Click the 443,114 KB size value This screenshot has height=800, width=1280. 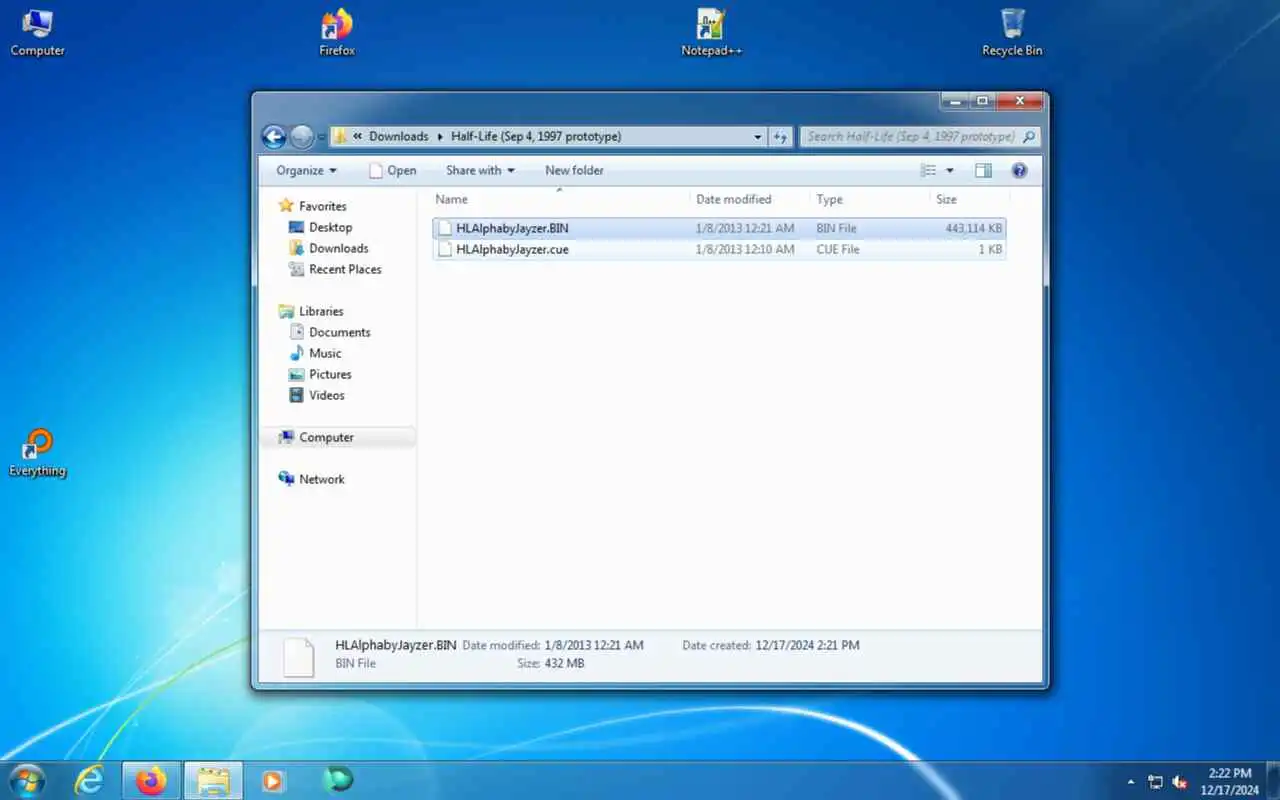973,228
